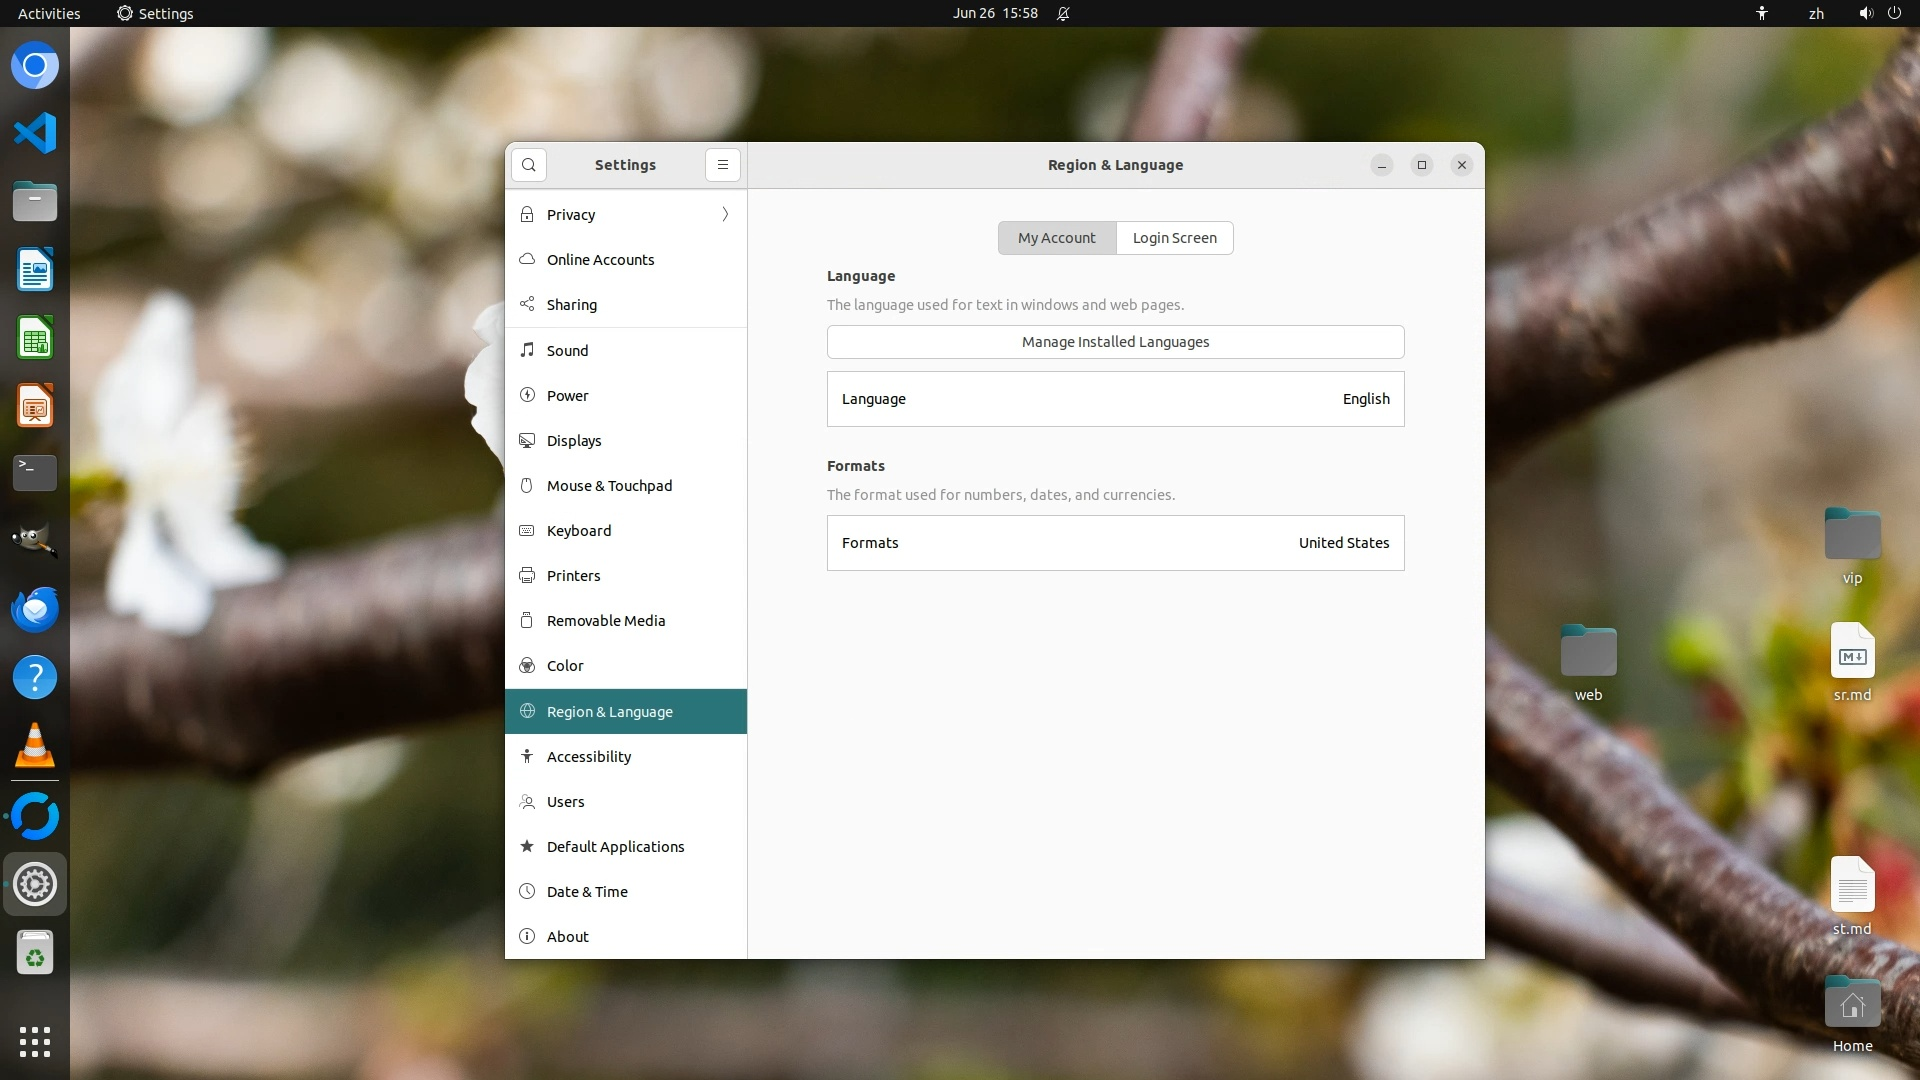Click Manage Installed Languages button
The width and height of the screenshot is (1920, 1080).
[1115, 342]
